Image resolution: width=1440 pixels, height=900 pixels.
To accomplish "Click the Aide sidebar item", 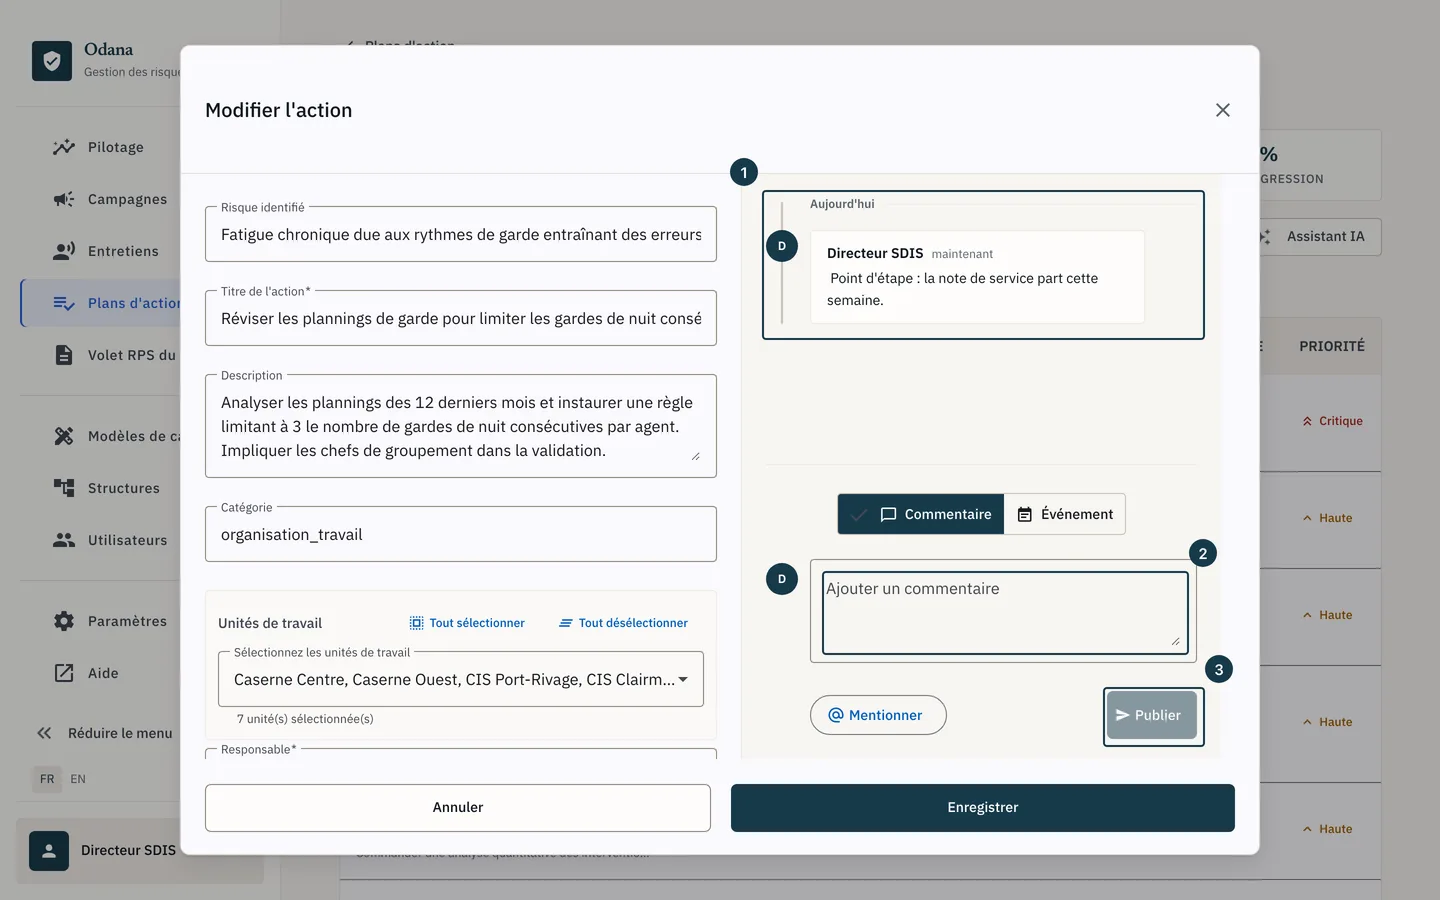I will click(x=103, y=673).
